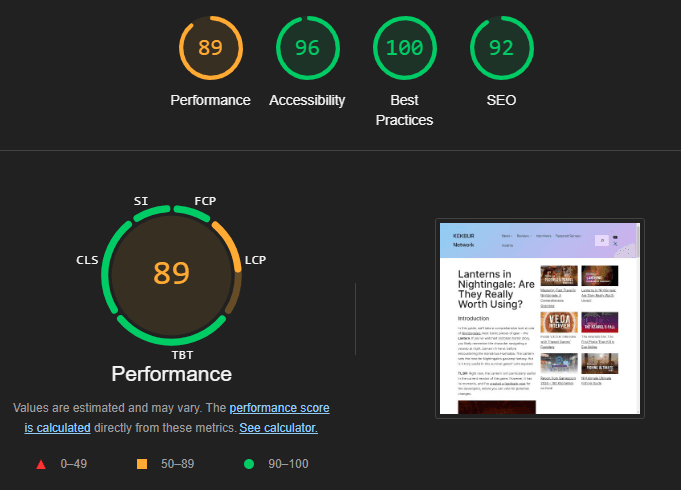Jump to the Accessibility section via its label
Screen dimensions: 681x490
[x=307, y=100]
